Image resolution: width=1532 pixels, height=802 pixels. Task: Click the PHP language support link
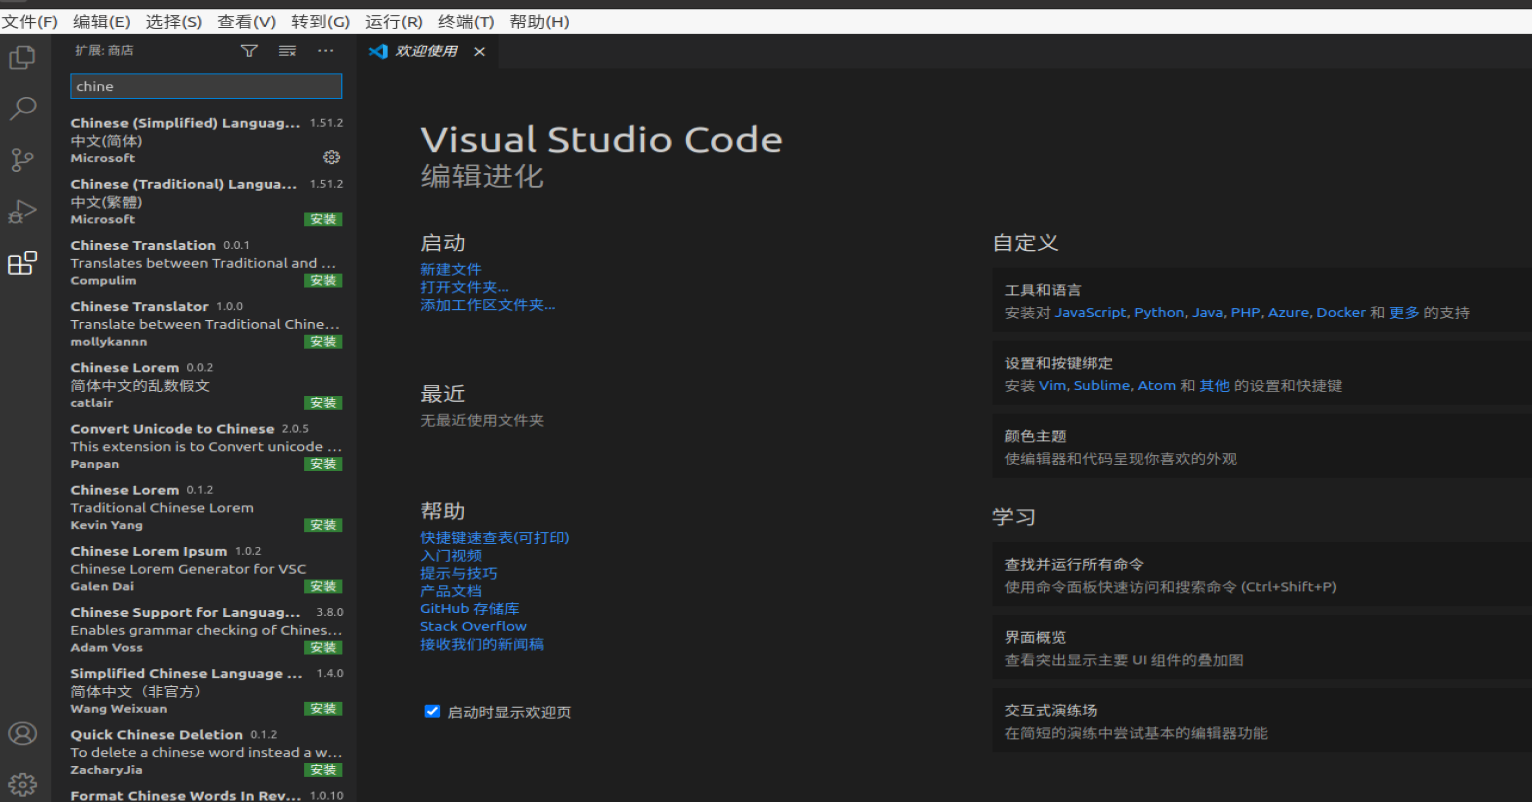tap(1245, 312)
